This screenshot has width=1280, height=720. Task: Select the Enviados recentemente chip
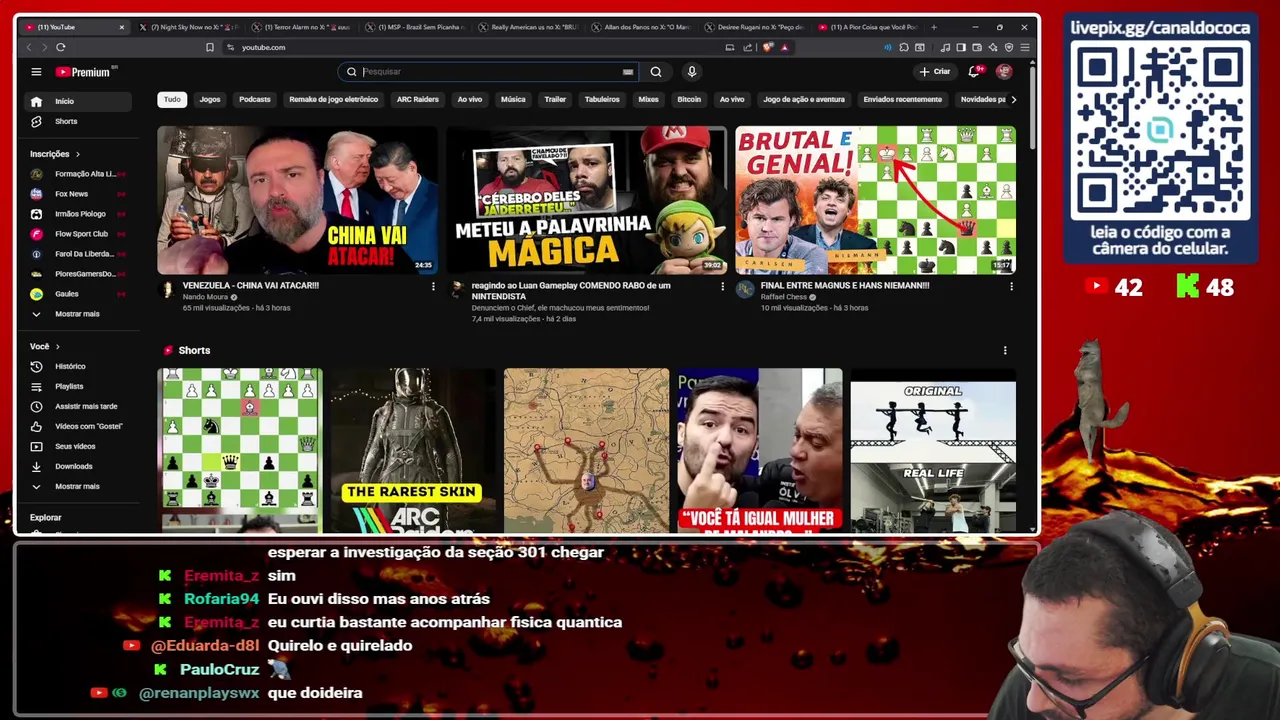(902, 99)
